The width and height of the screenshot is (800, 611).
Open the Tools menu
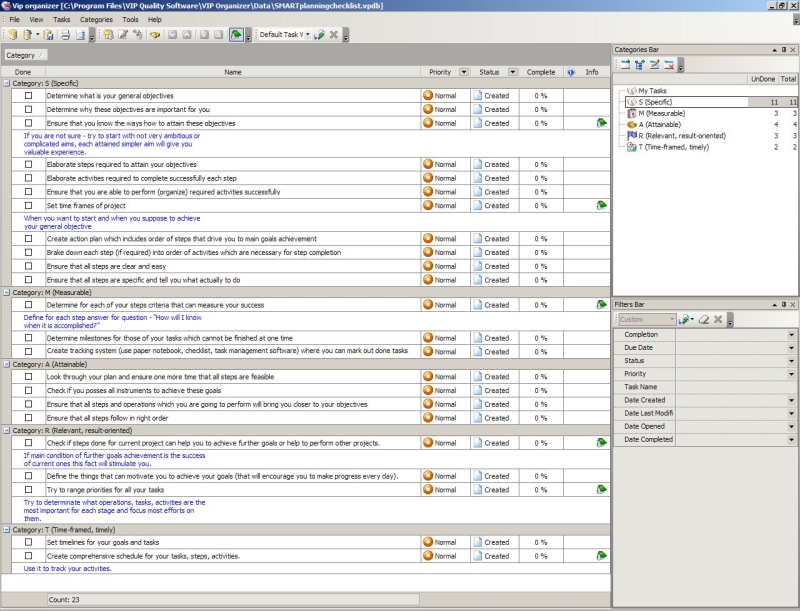[x=130, y=19]
